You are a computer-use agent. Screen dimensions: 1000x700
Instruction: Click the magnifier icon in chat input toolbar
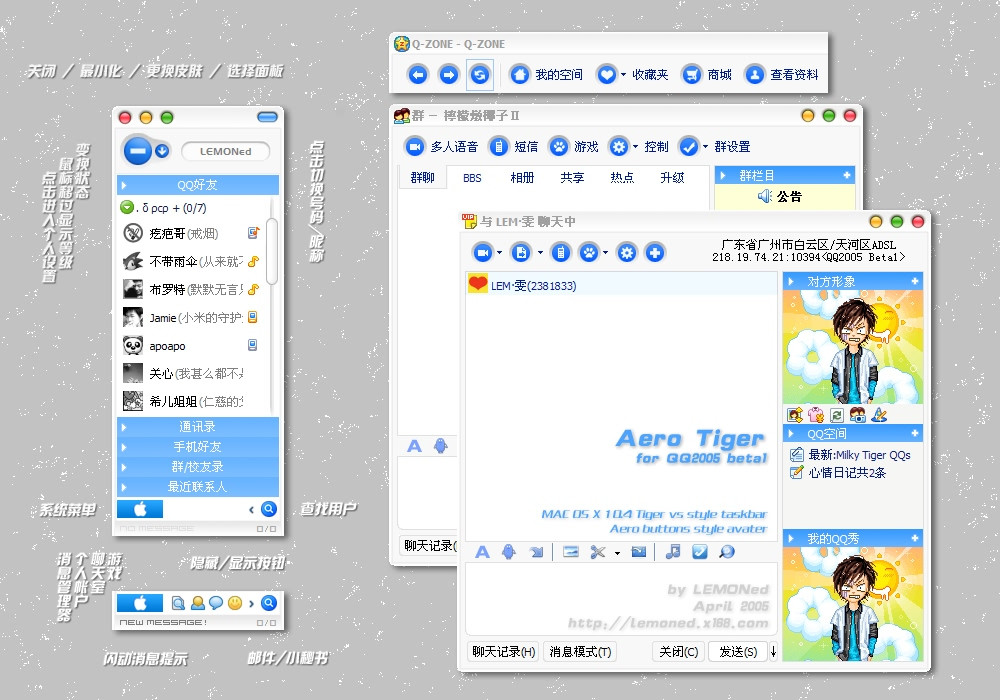pos(726,551)
